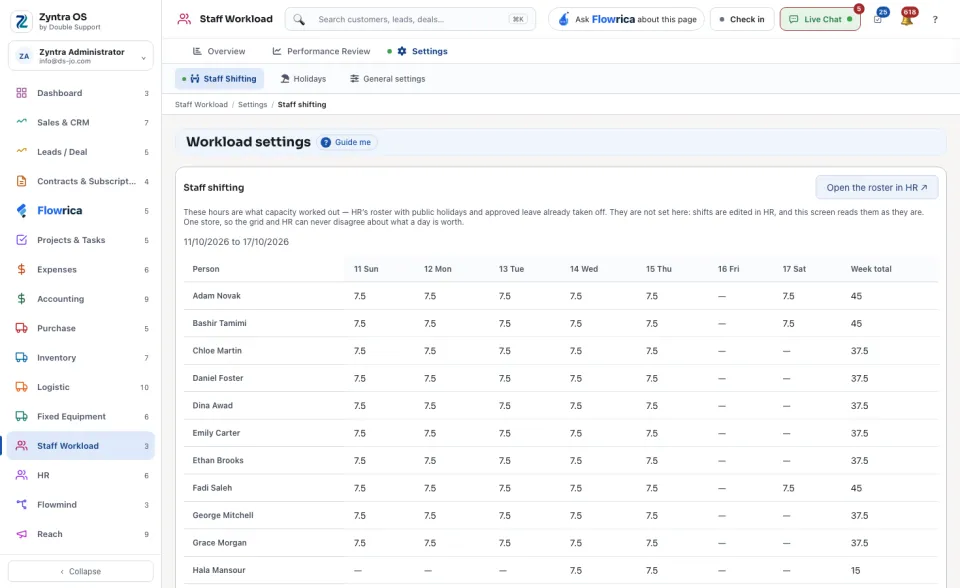Click the Staff Workload breadcrumb link
The image size is (960, 588).
pyautogui.click(x=201, y=104)
